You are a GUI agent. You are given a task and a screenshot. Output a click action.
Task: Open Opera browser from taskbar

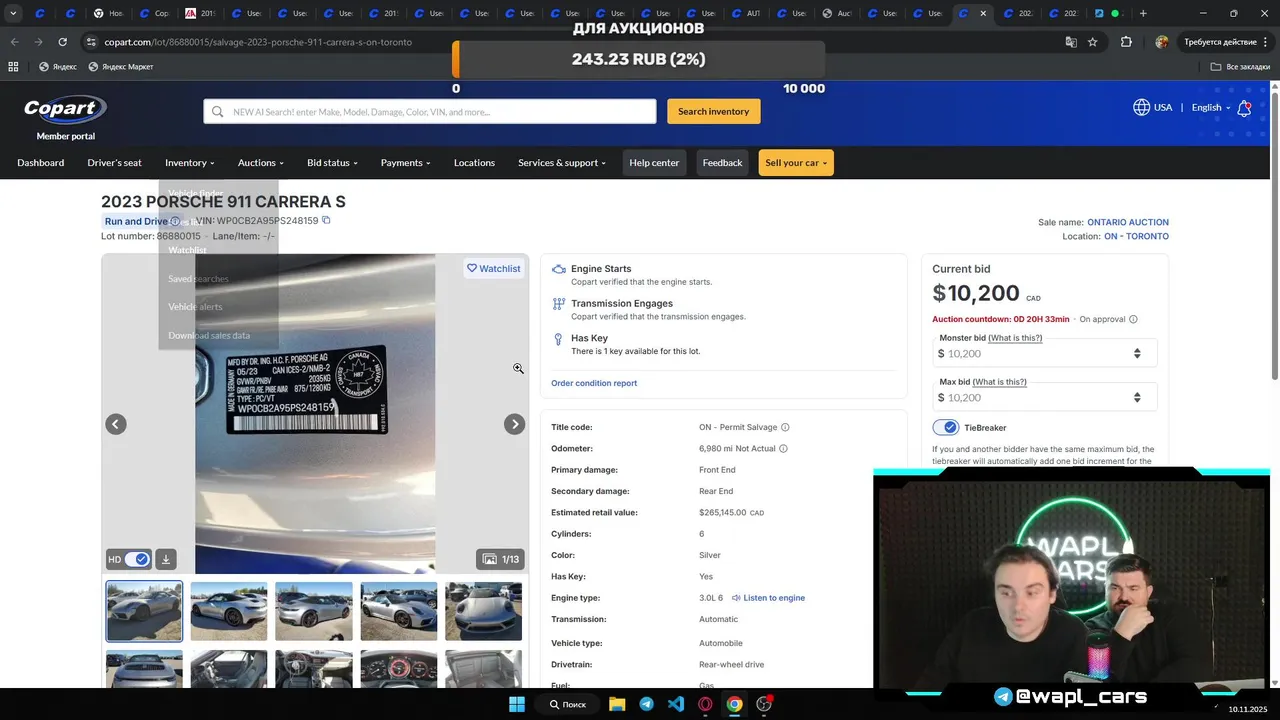point(705,704)
